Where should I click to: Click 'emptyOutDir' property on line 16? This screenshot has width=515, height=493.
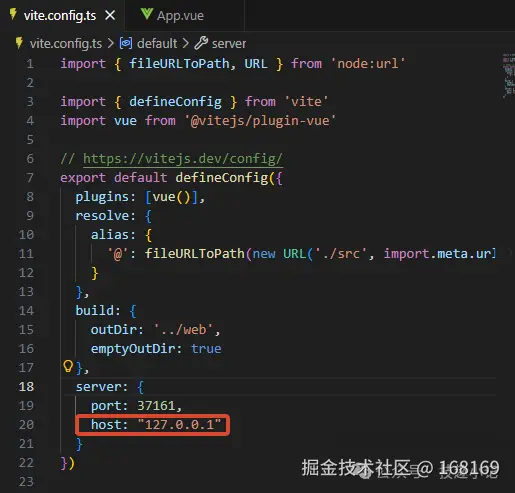132,349
